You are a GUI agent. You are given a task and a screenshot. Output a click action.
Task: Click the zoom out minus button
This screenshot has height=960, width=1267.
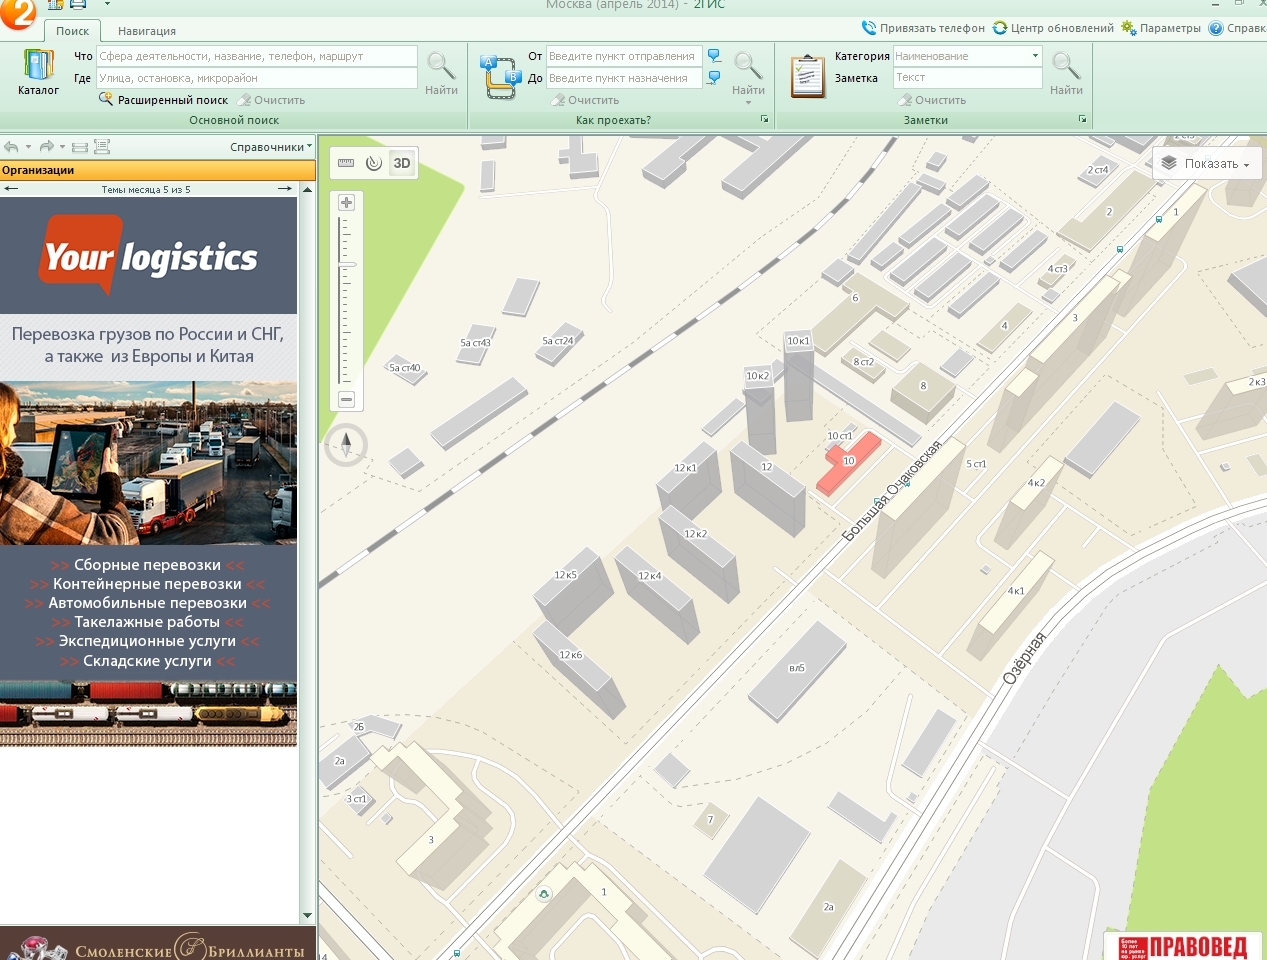click(347, 399)
